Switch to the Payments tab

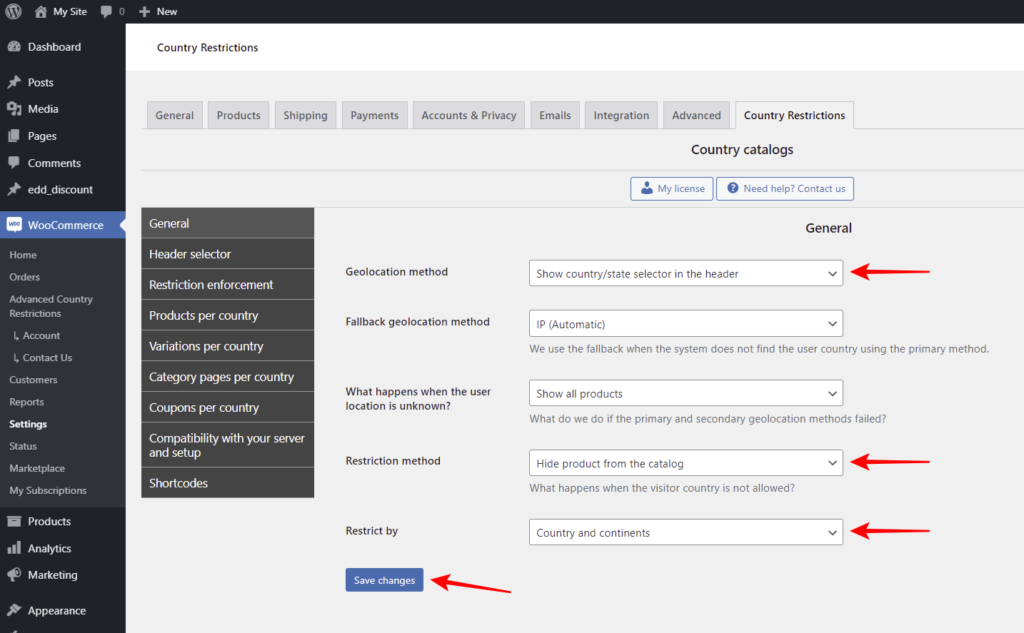(374, 115)
